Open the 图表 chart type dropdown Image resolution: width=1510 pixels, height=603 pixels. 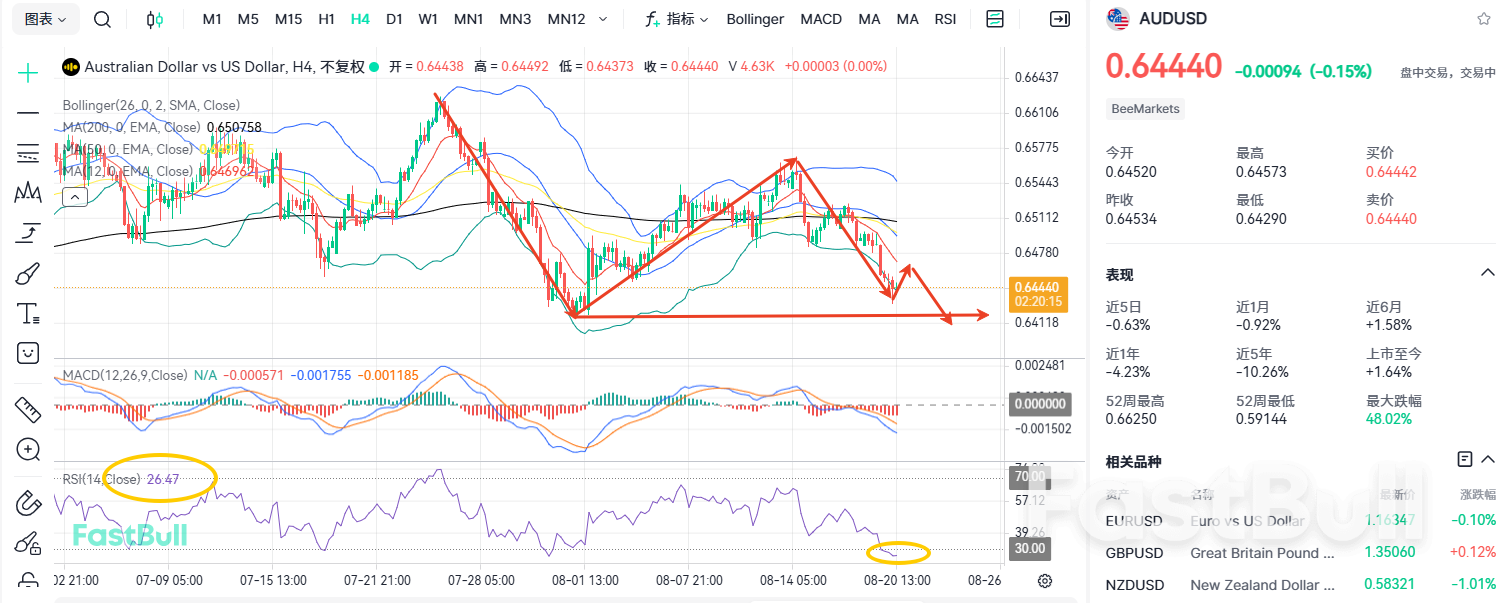(45, 18)
